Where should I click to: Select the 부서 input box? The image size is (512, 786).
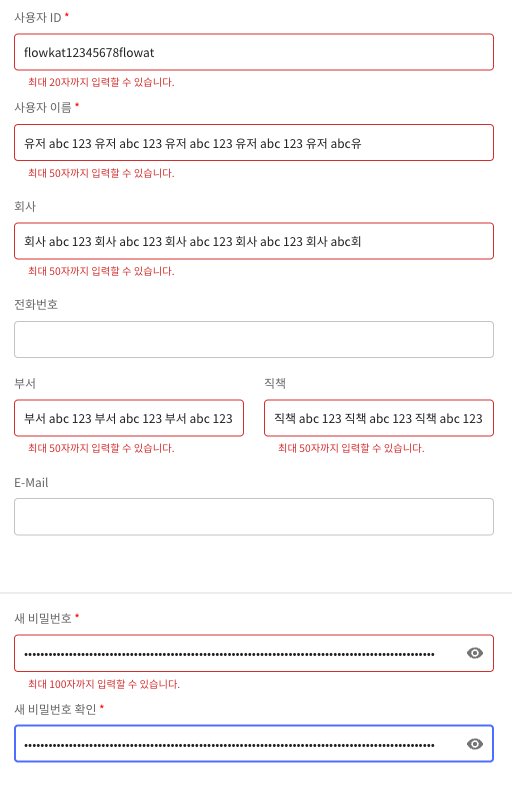pos(129,418)
